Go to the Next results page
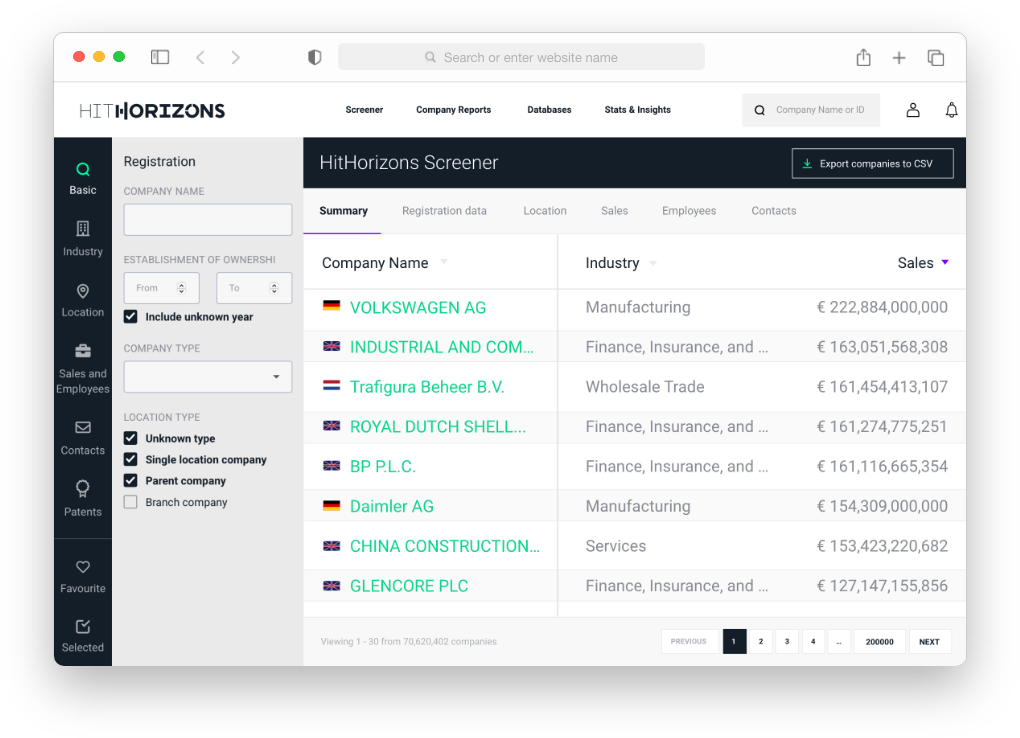1020x738 pixels. 930,642
